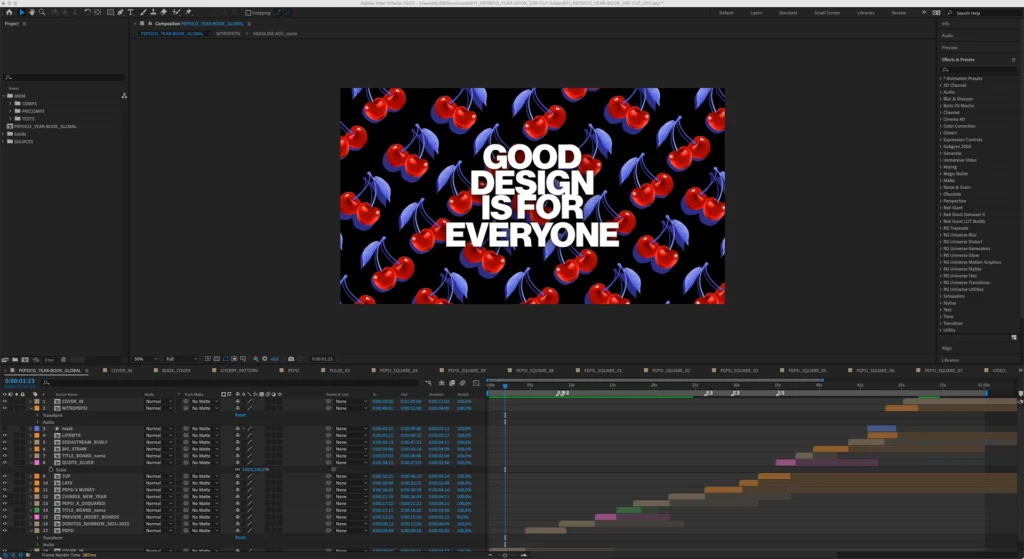Click the motion blur enable icon in timeline
The image size is (1024, 559).
462,383
